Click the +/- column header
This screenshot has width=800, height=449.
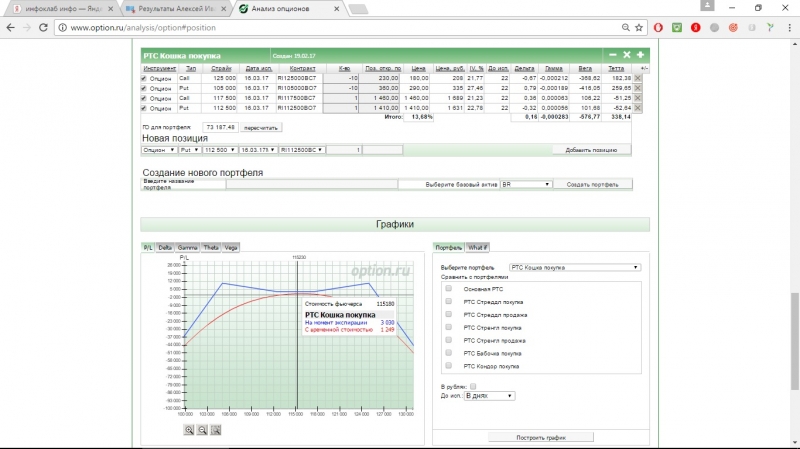(x=644, y=68)
